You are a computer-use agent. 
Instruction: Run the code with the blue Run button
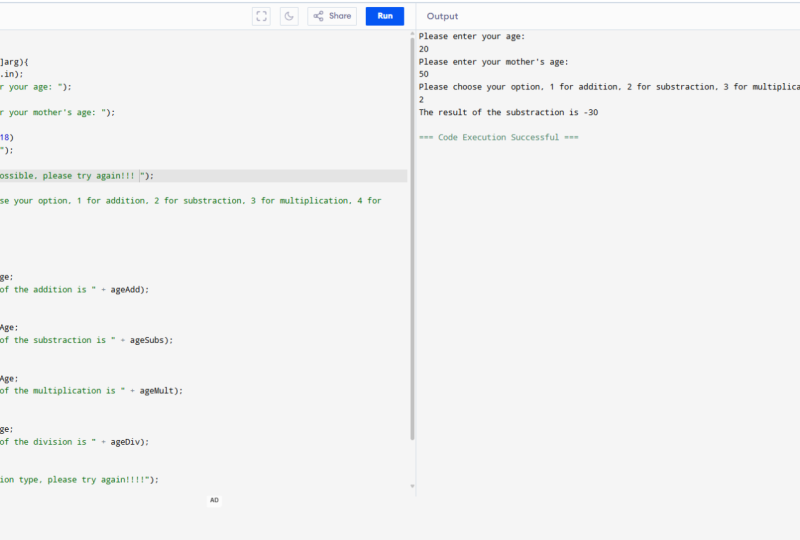pyautogui.click(x=385, y=16)
